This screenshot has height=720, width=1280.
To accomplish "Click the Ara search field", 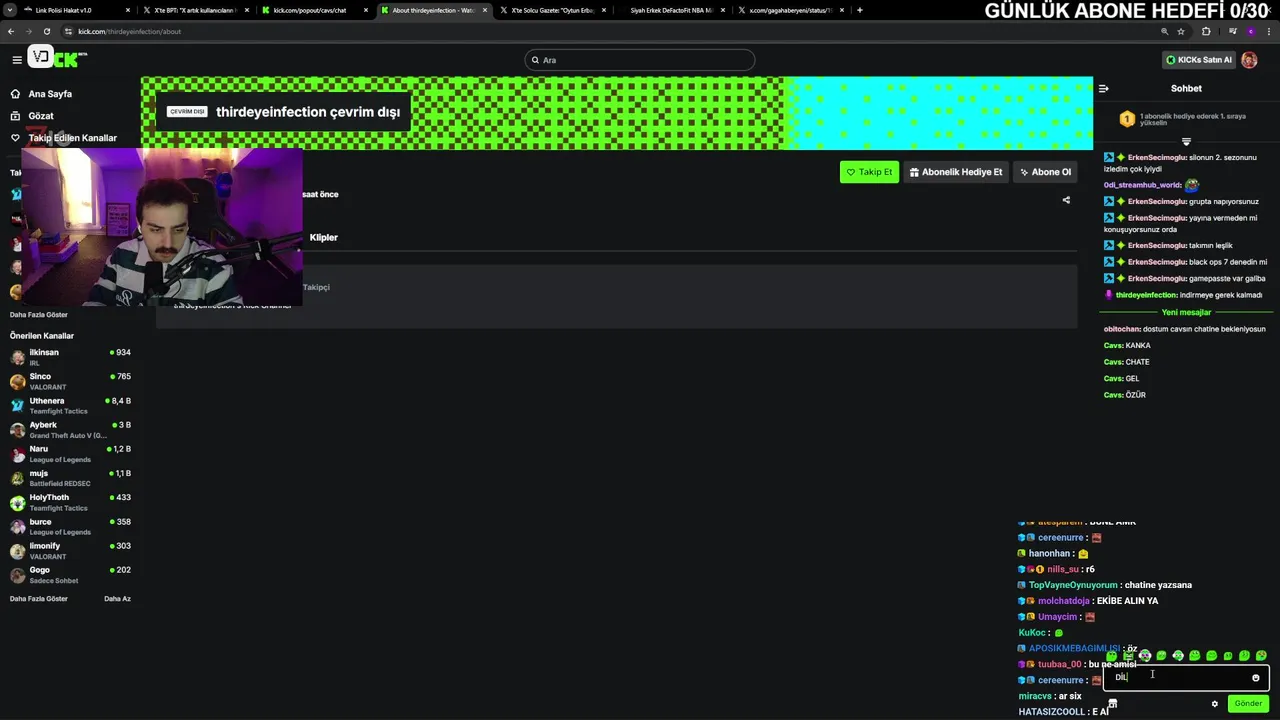I will click(640, 60).
